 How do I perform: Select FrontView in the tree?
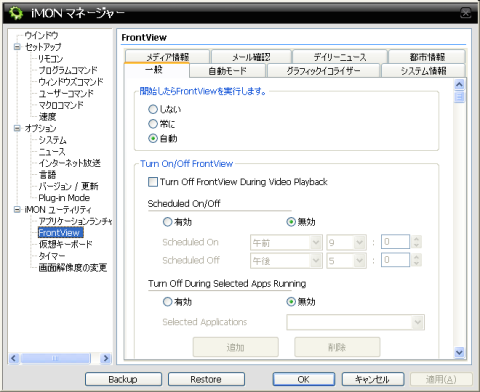pyautogui.click(x=61, y=233)
